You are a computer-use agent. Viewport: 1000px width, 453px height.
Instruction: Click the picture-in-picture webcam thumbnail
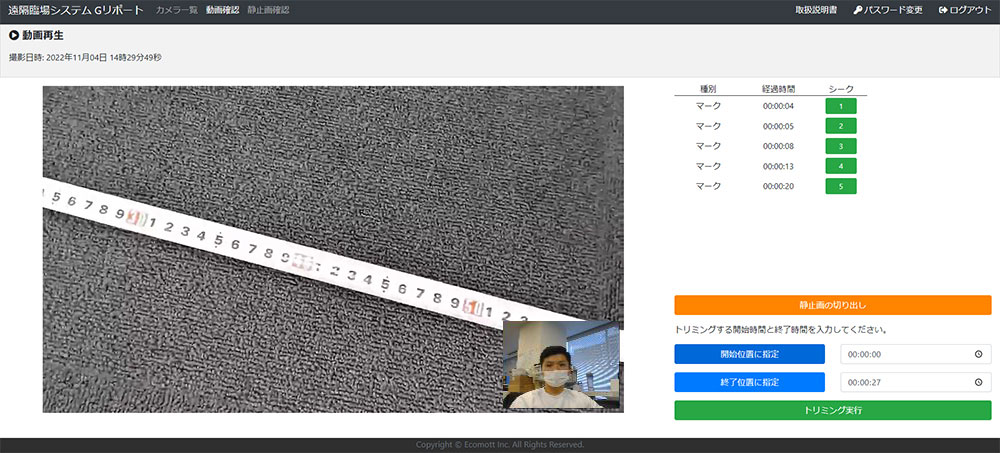click(x=561, y=364)
